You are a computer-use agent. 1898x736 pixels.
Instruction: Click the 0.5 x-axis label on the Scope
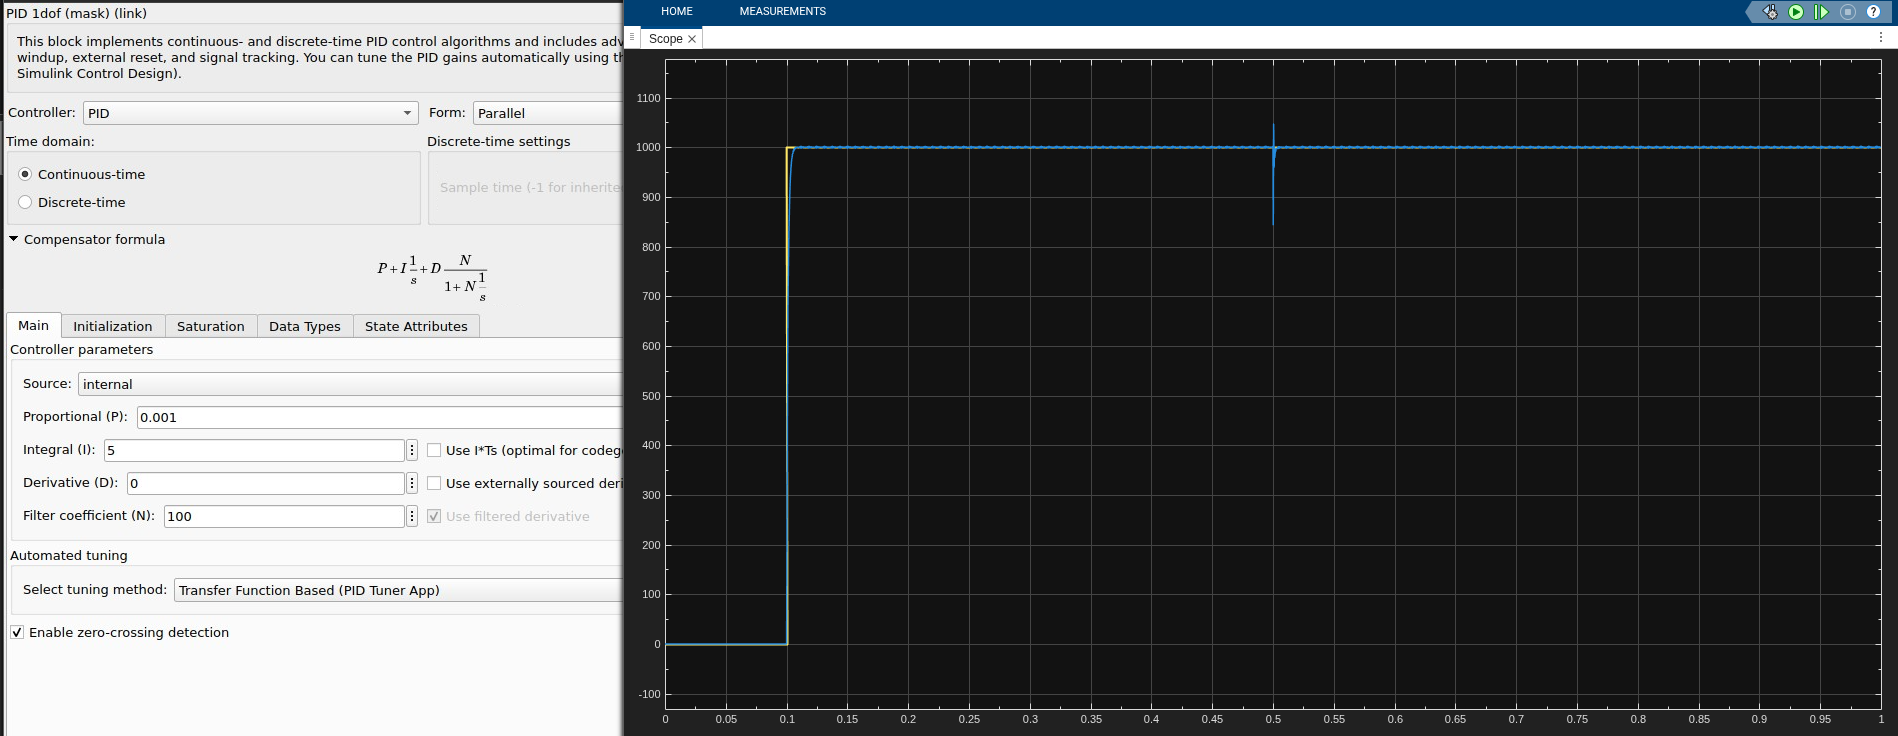[x=1273, y=719]
